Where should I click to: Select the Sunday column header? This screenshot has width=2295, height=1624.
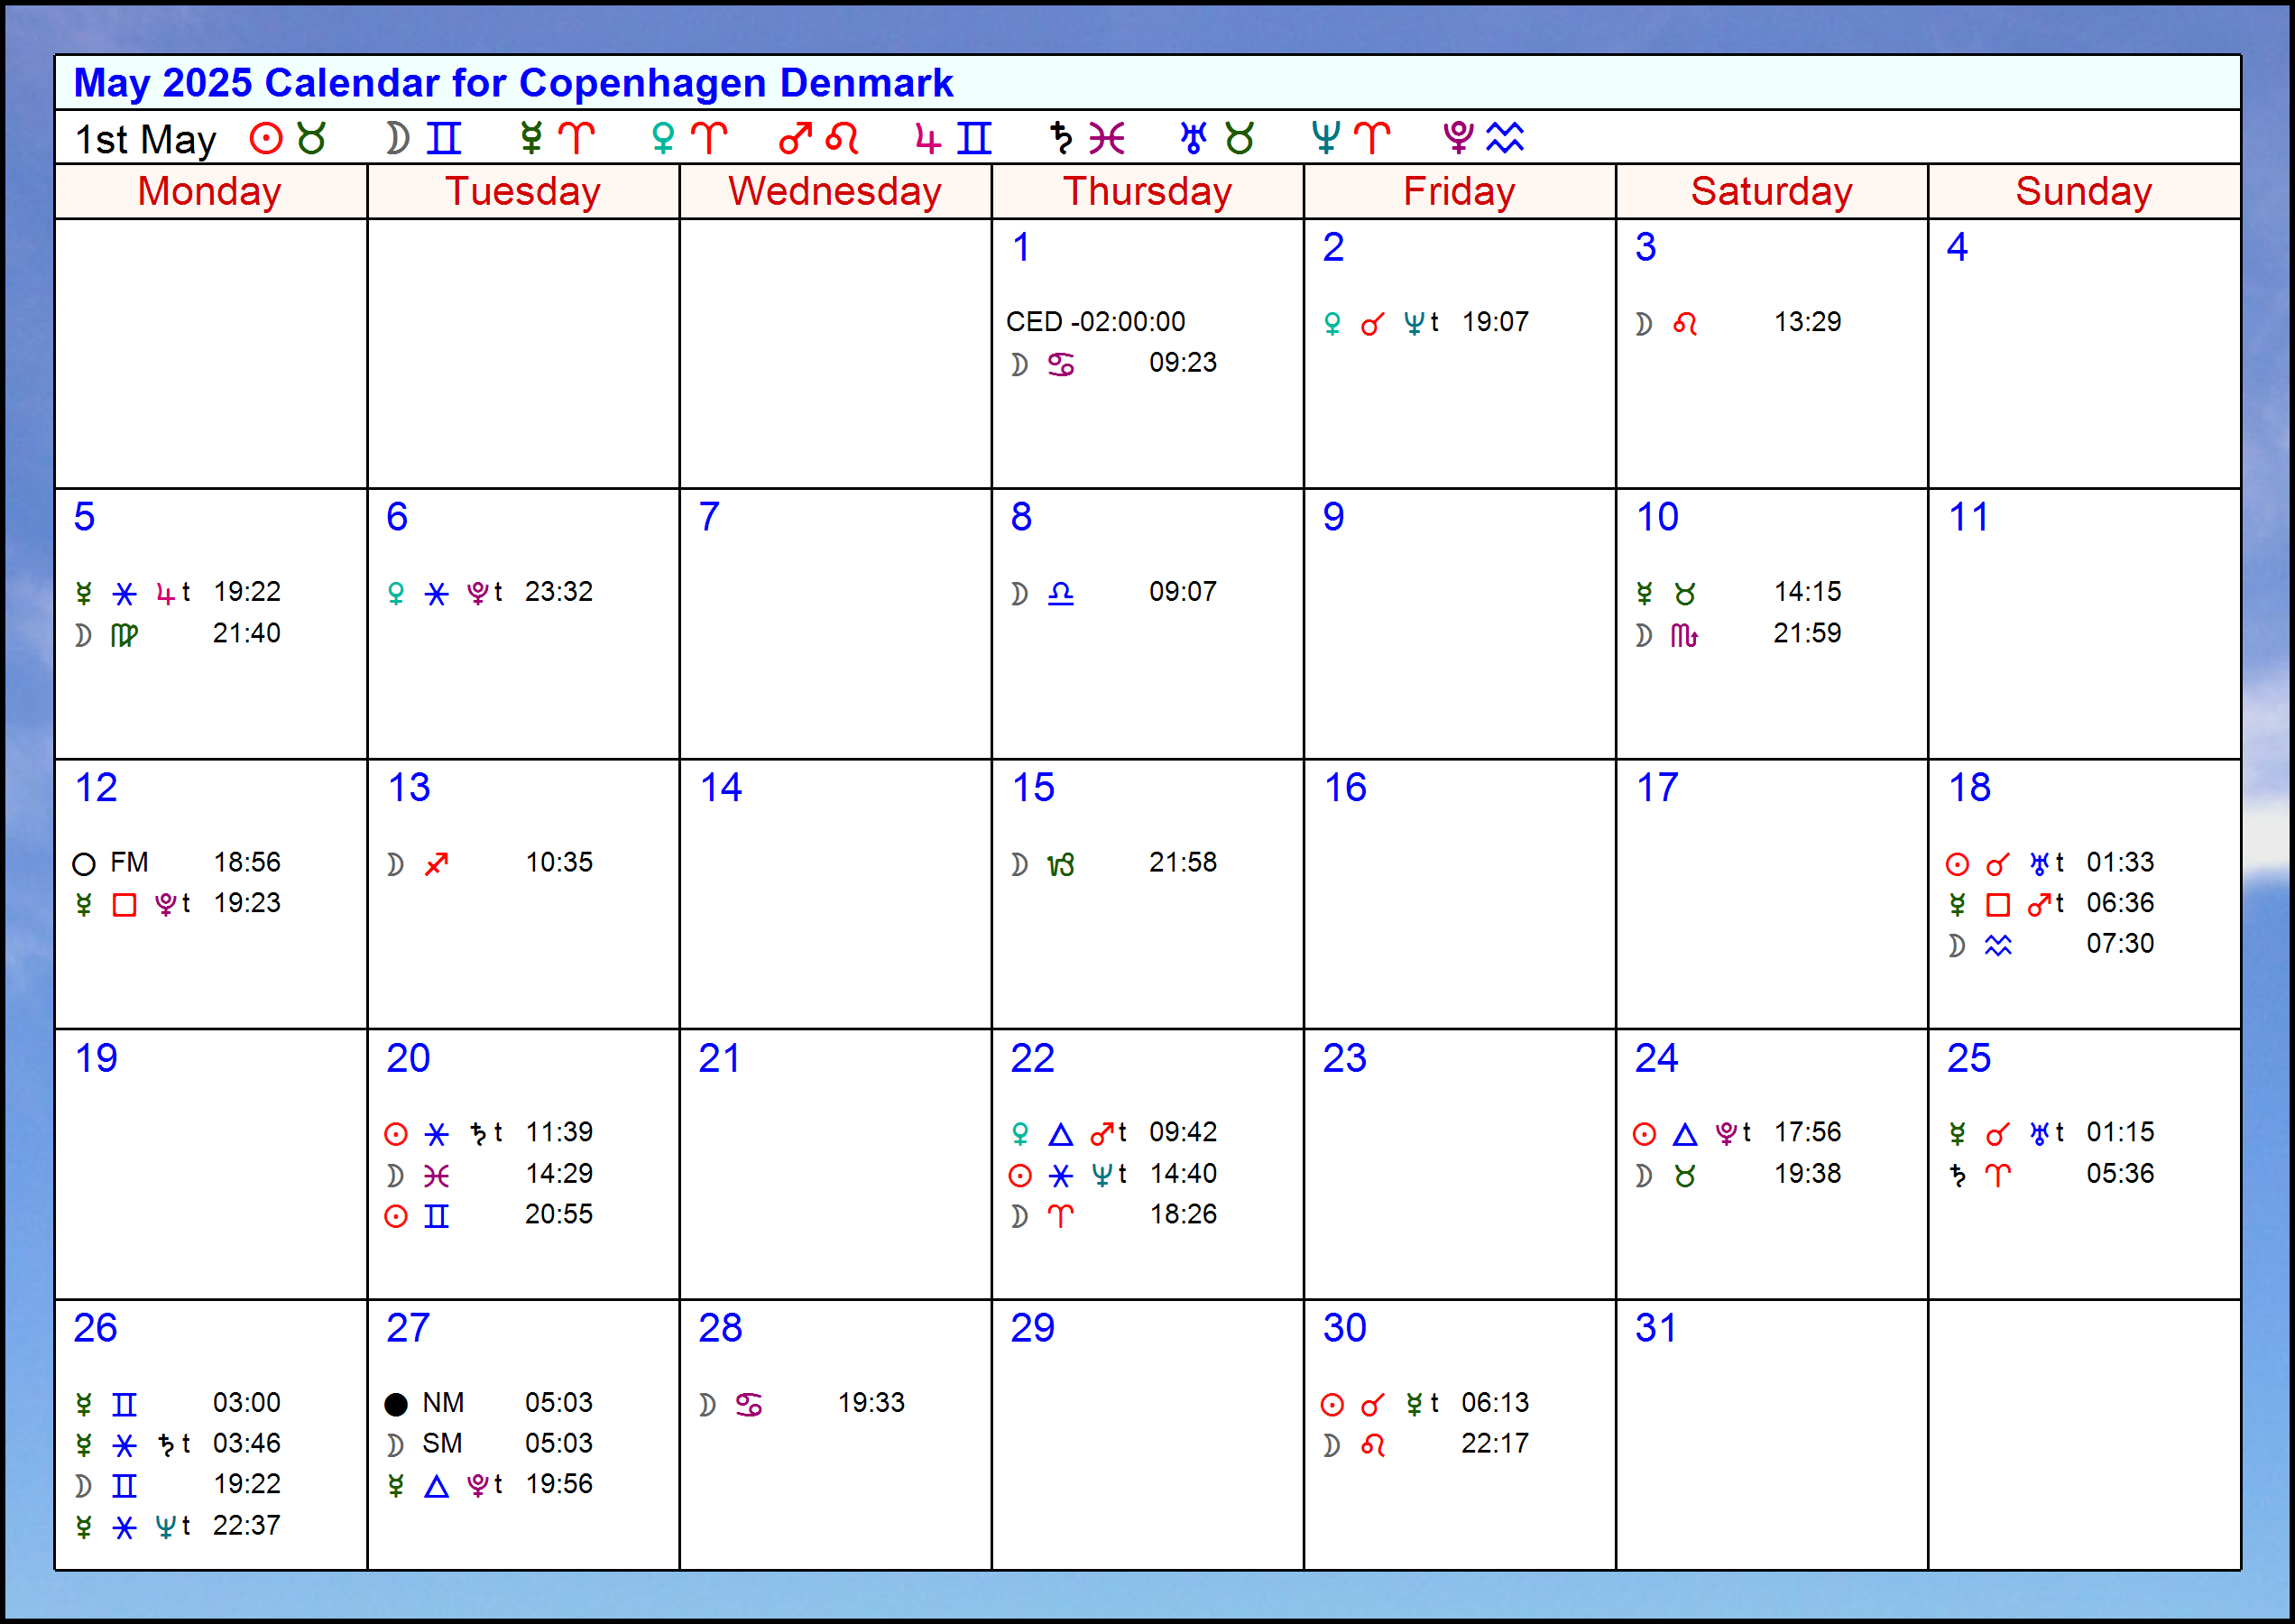point(2083,191)
